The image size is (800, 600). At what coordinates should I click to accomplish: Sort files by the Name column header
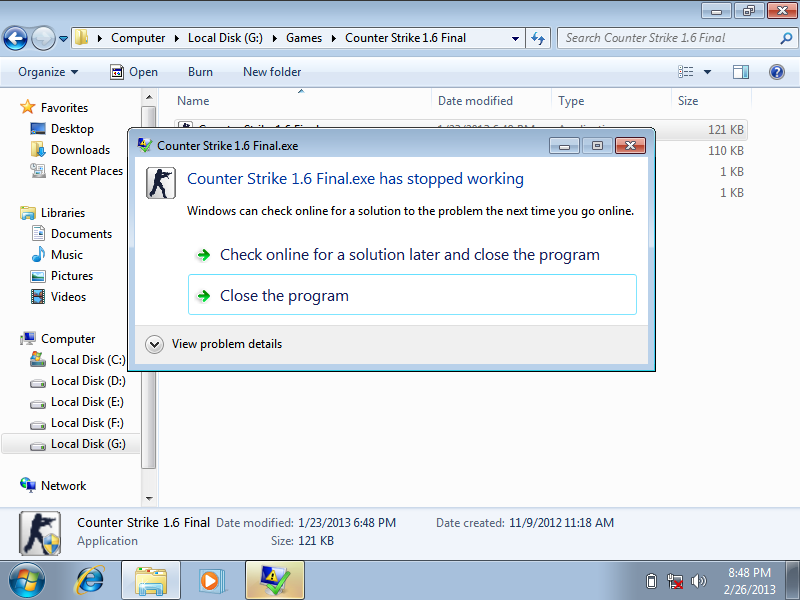[193, 101]
